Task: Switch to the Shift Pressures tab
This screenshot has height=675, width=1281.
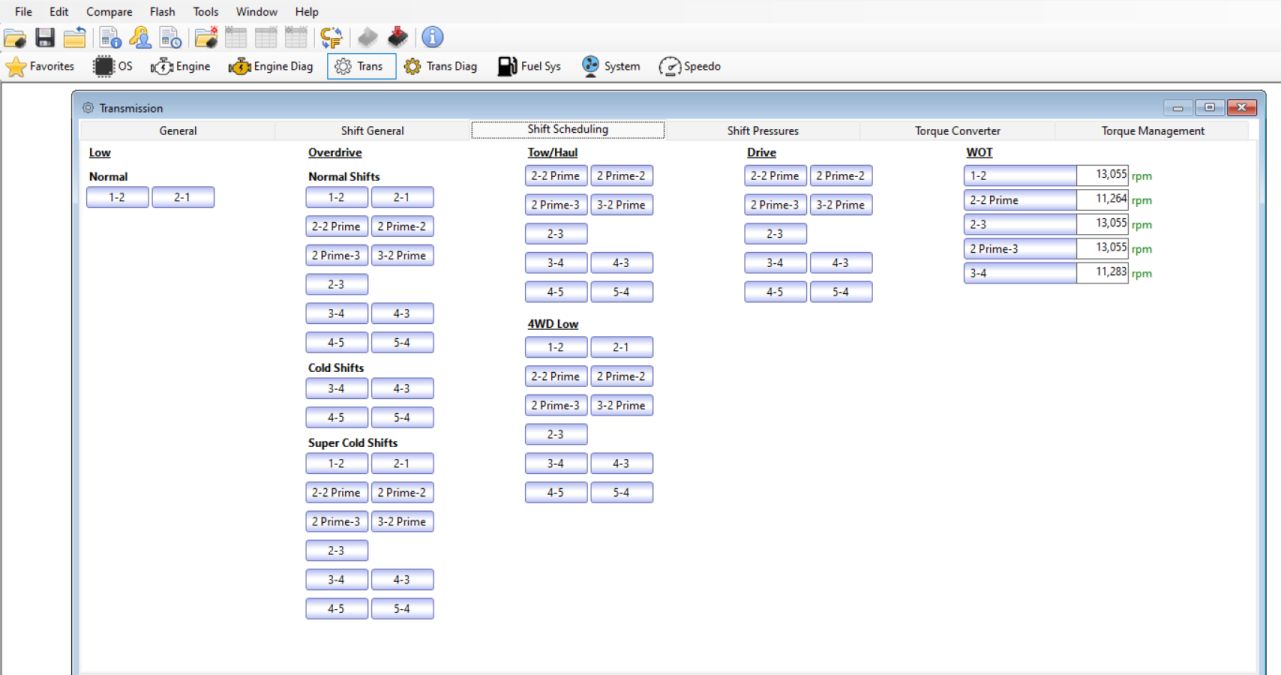Action: pos(762,131)
